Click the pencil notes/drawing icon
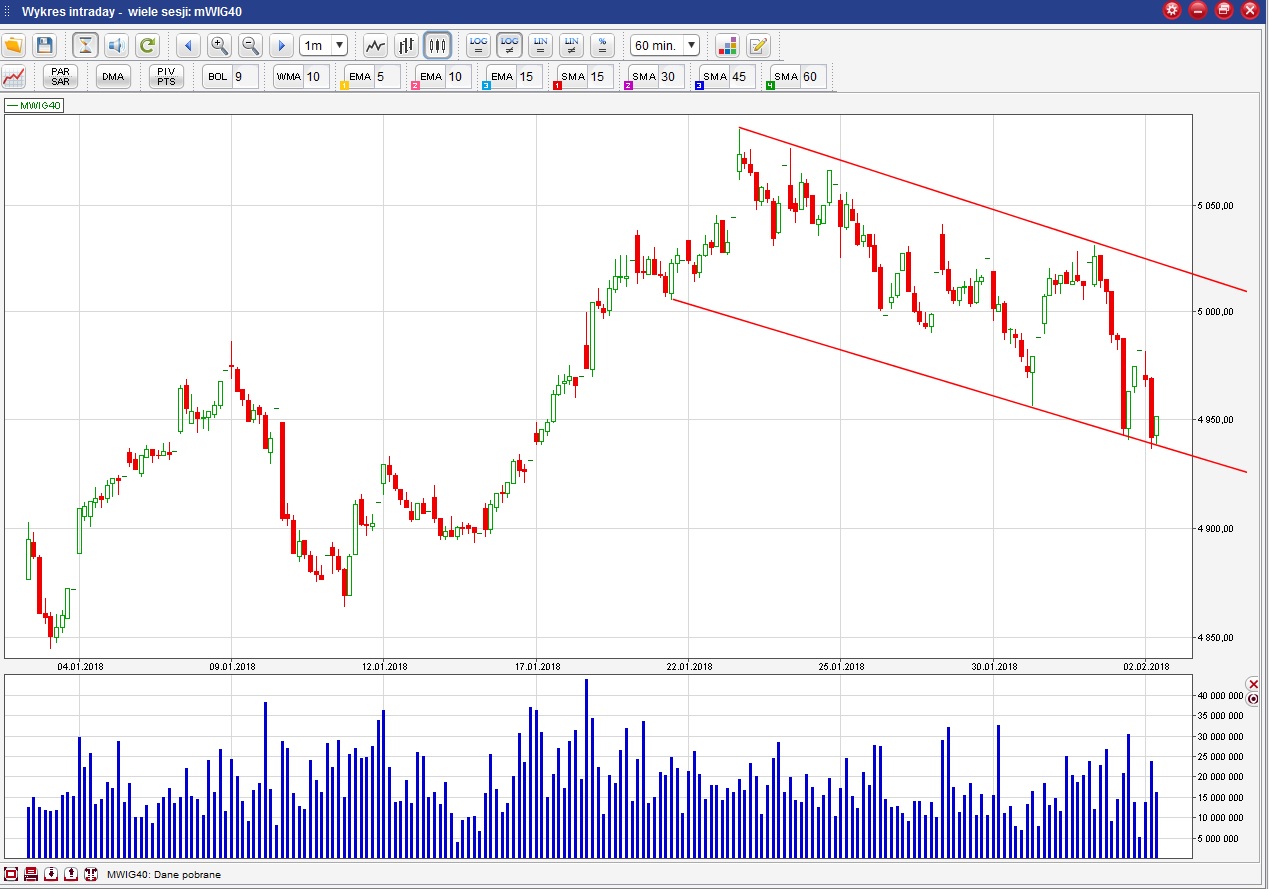Screen dimensions: 1269x889 point(758,45)
